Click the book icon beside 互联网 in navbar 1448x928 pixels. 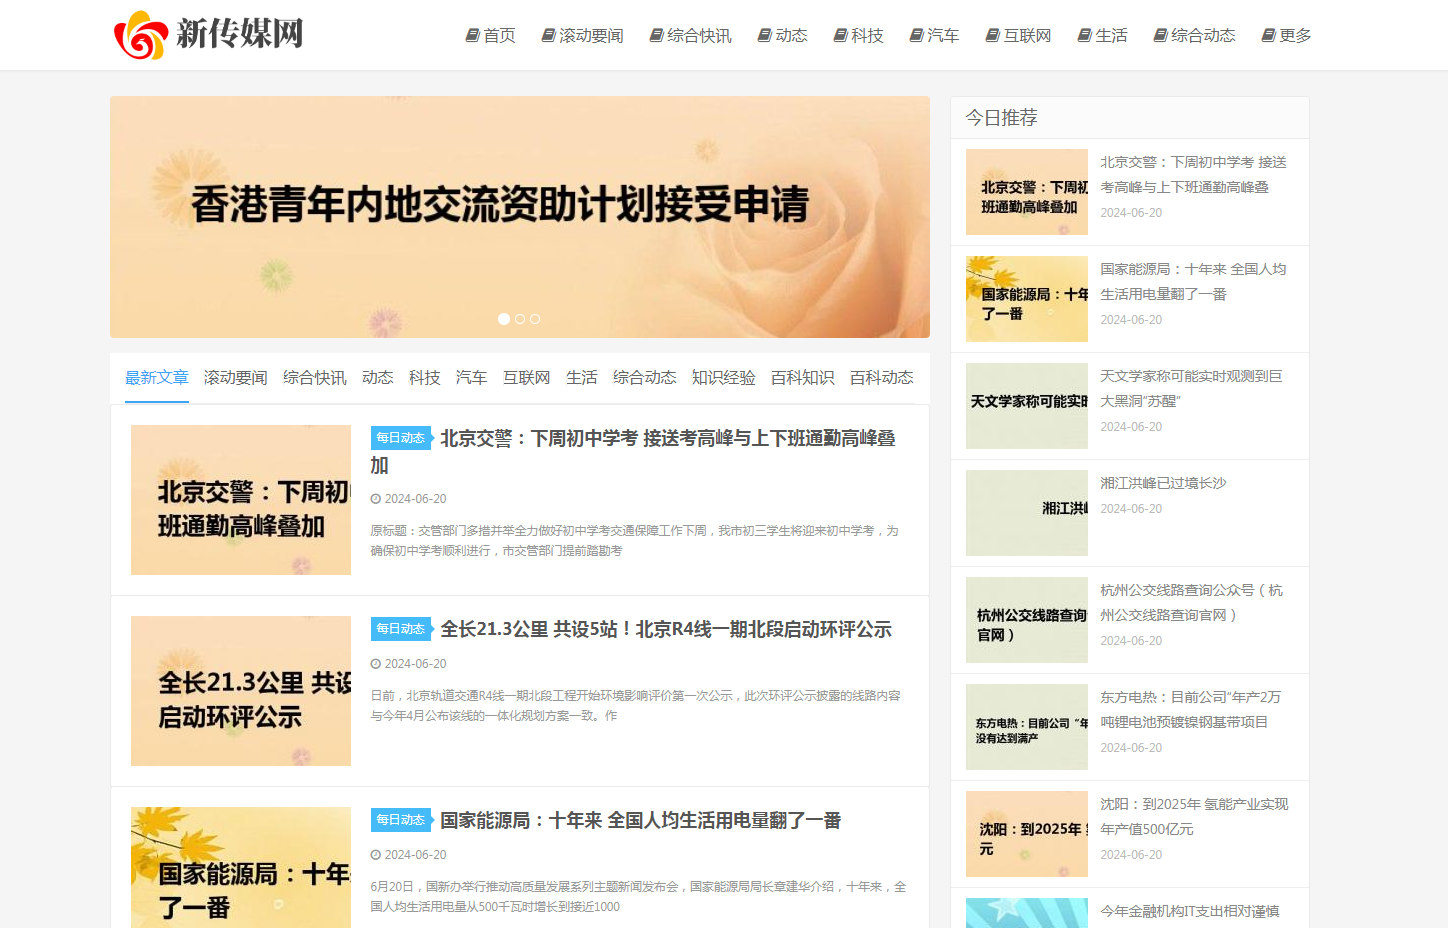(x=992, y=35)
